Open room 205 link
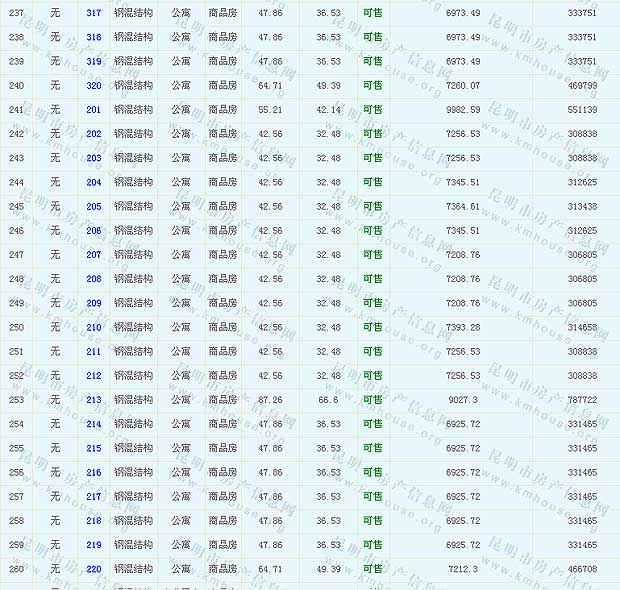 tap(94, 207)
